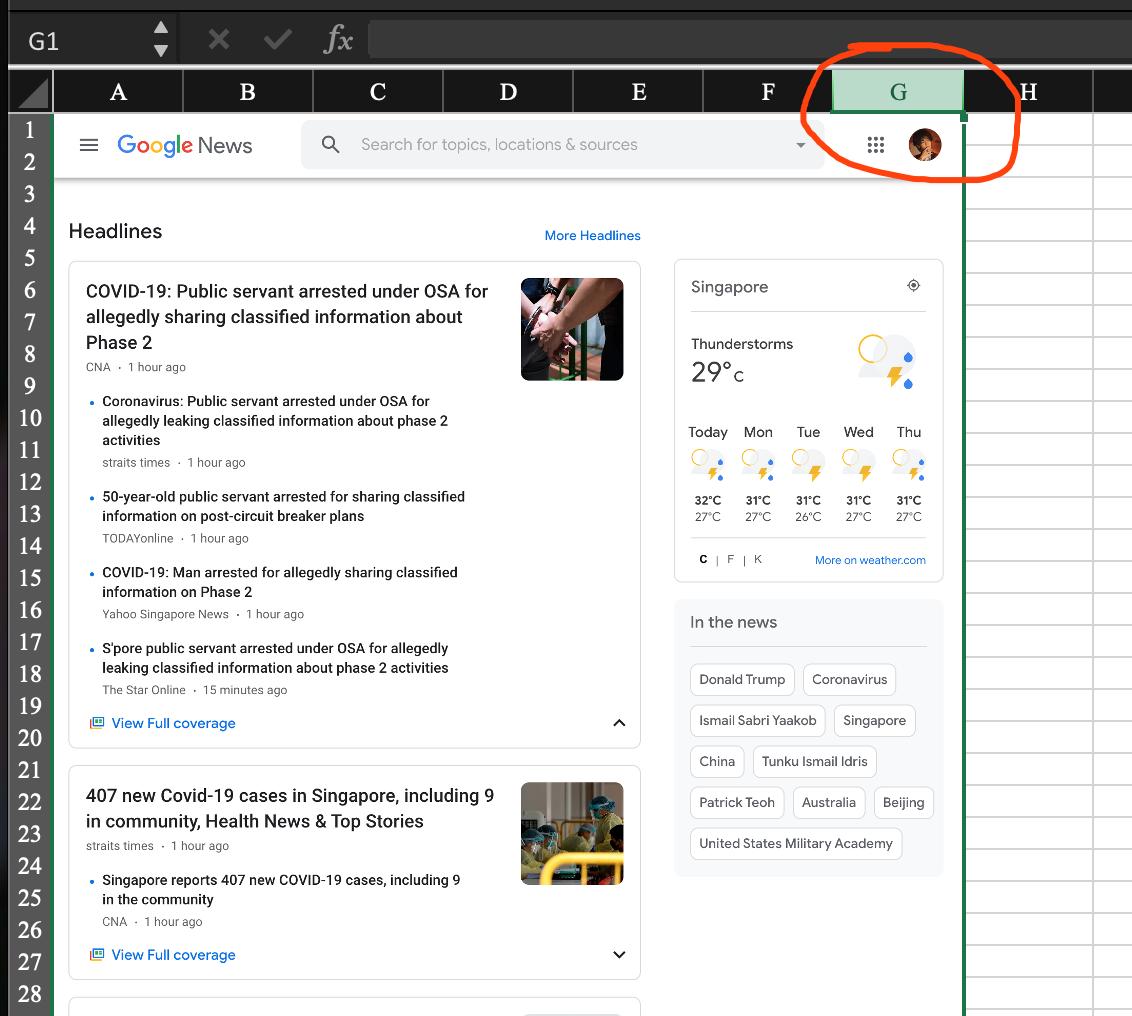Select column D header
The height and width of the screenshot is (1016, 1132).
pyautogui.click(x=508, y=92)
